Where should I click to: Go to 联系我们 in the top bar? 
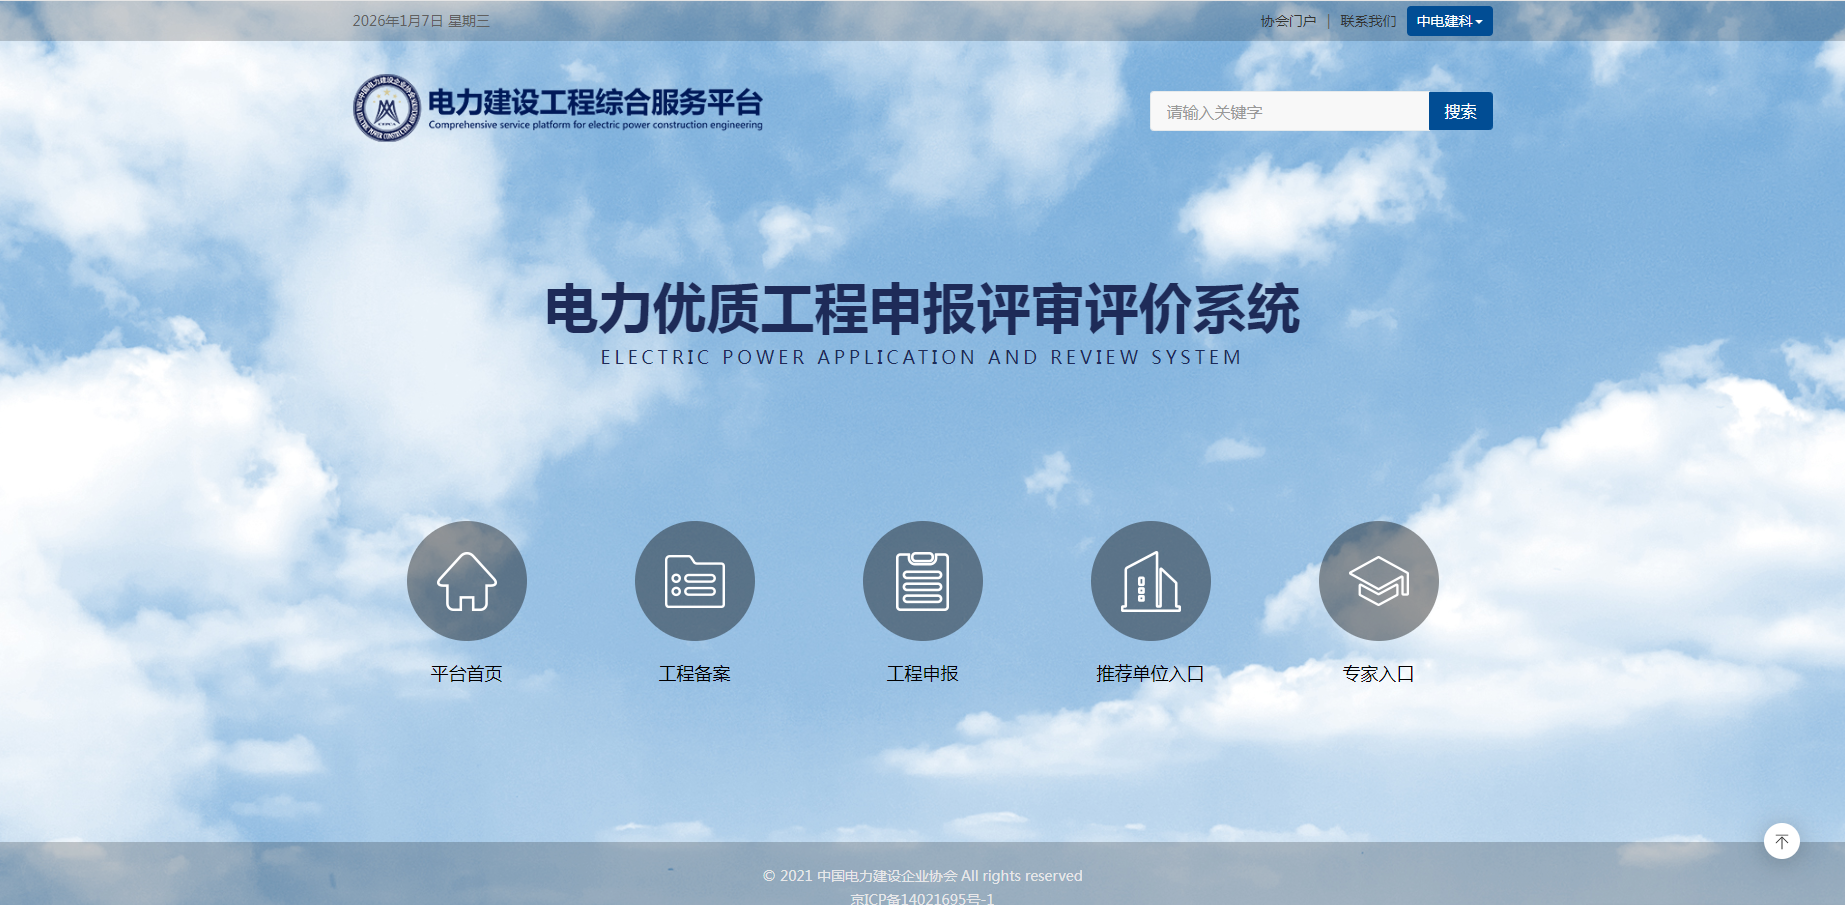(x=1368, y=21)
